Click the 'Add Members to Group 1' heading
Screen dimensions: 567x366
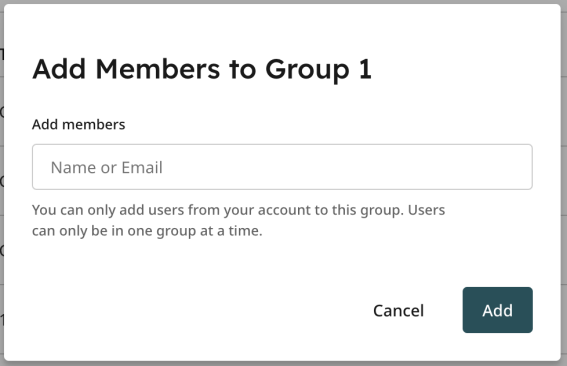click(x=202, y=69)
